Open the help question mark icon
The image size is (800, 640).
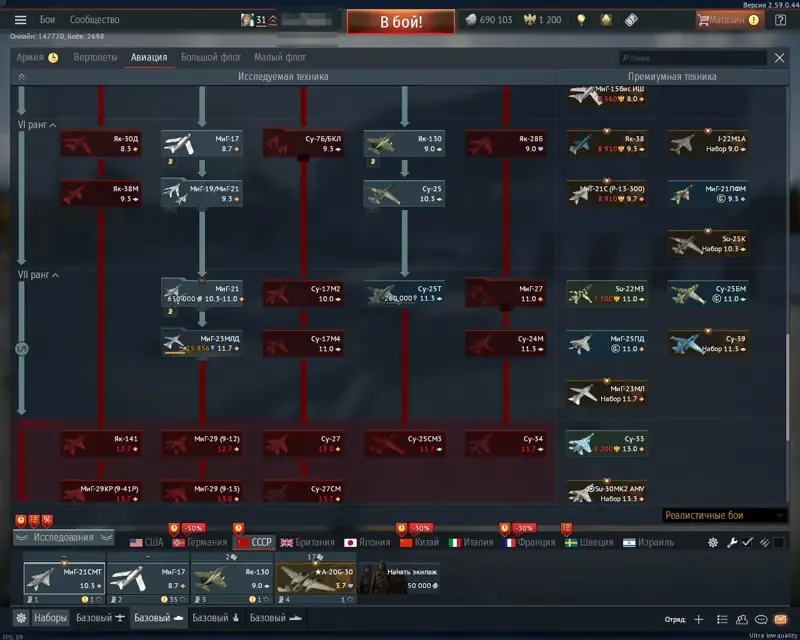[780, 20]
